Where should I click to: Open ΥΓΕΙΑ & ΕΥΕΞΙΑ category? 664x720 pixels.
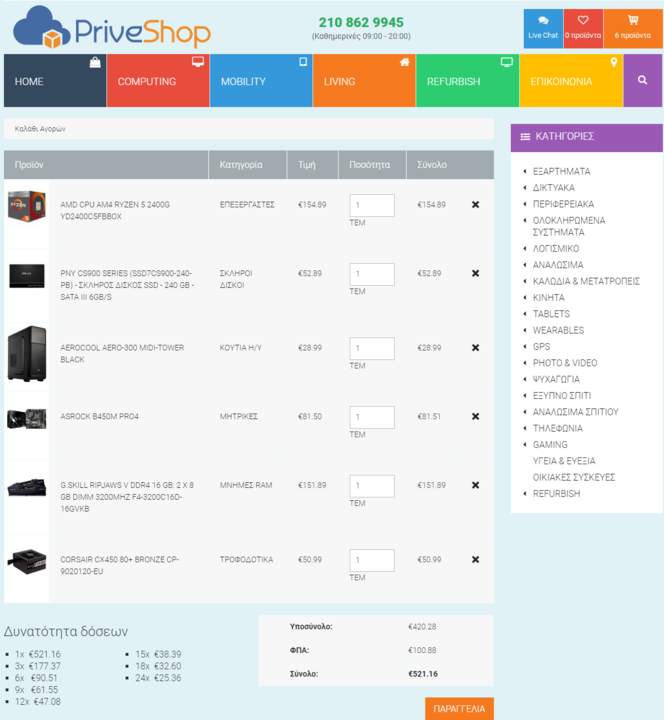564,461
